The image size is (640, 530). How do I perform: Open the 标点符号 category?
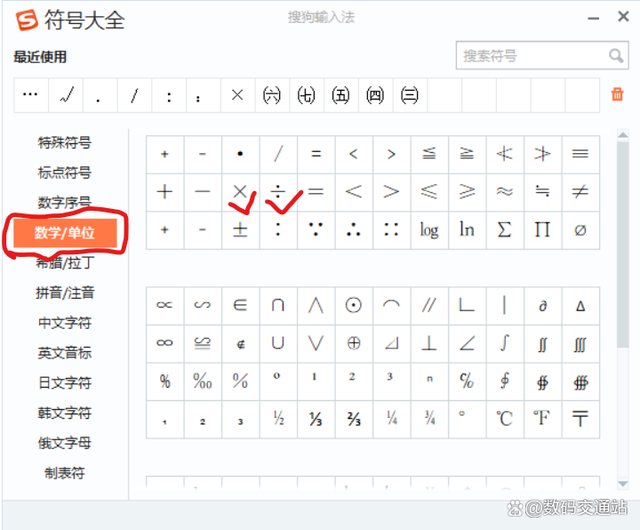coord(64,172)
